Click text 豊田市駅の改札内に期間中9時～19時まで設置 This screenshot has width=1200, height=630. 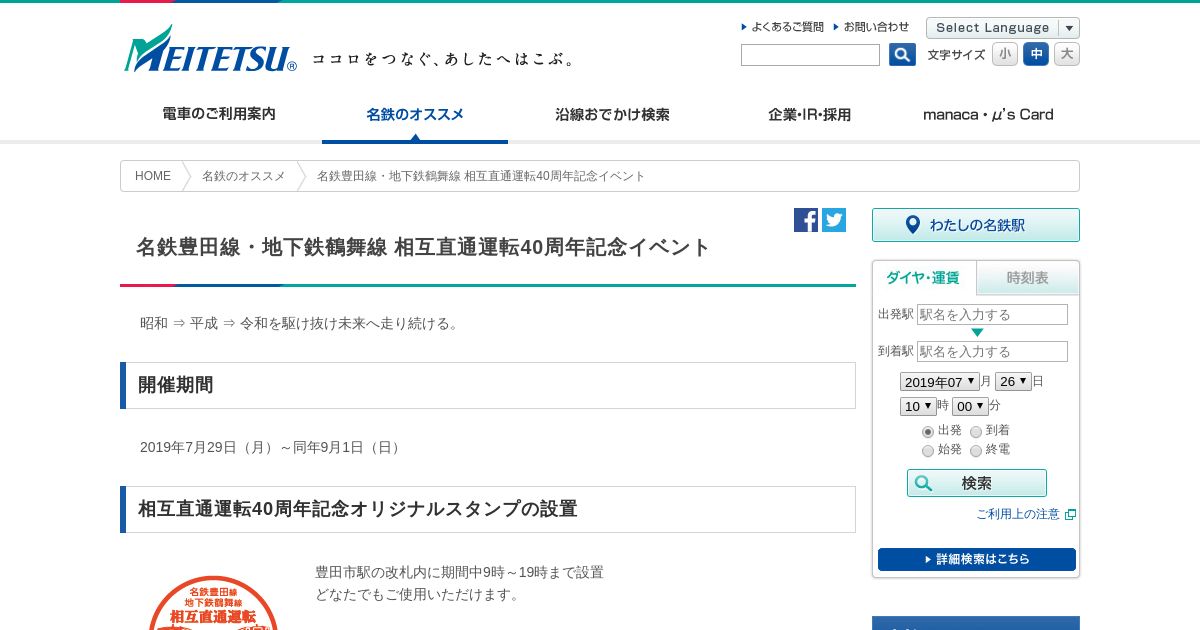(x=460, y=572)
